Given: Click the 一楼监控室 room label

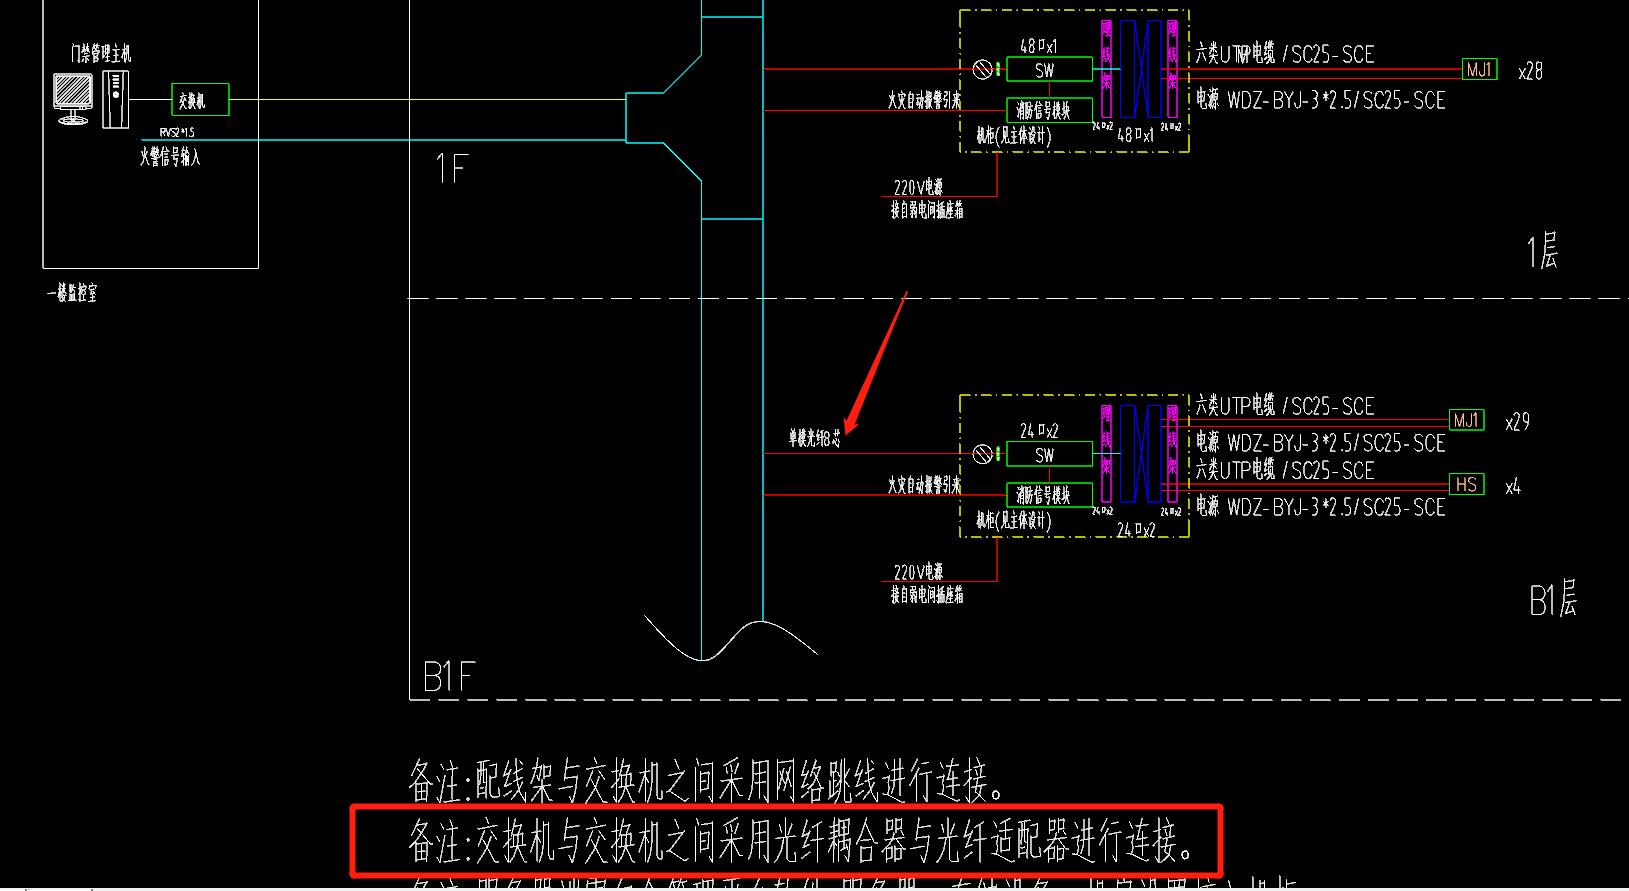Looking at the screenshot, I should pyautogui.click(x=72, y=294).
